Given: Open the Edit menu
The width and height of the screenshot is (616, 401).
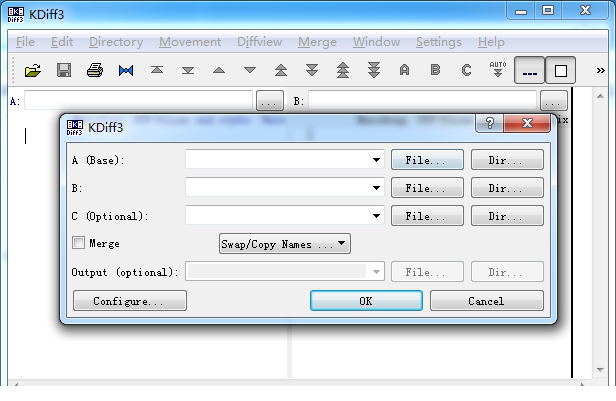Looking at the screenshot, I should pos(62,42).
